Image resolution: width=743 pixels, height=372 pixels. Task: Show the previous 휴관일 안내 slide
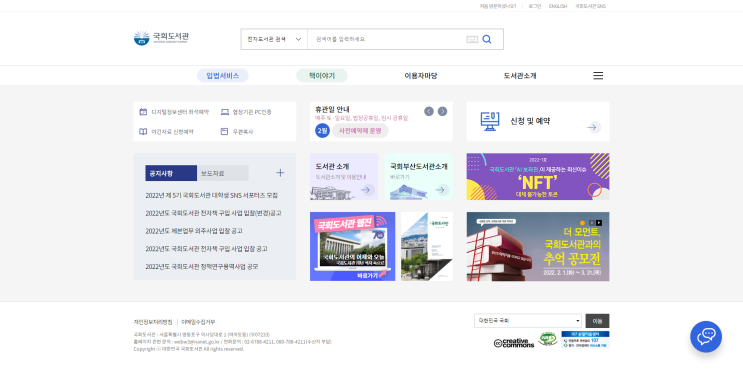pos(429,111)
